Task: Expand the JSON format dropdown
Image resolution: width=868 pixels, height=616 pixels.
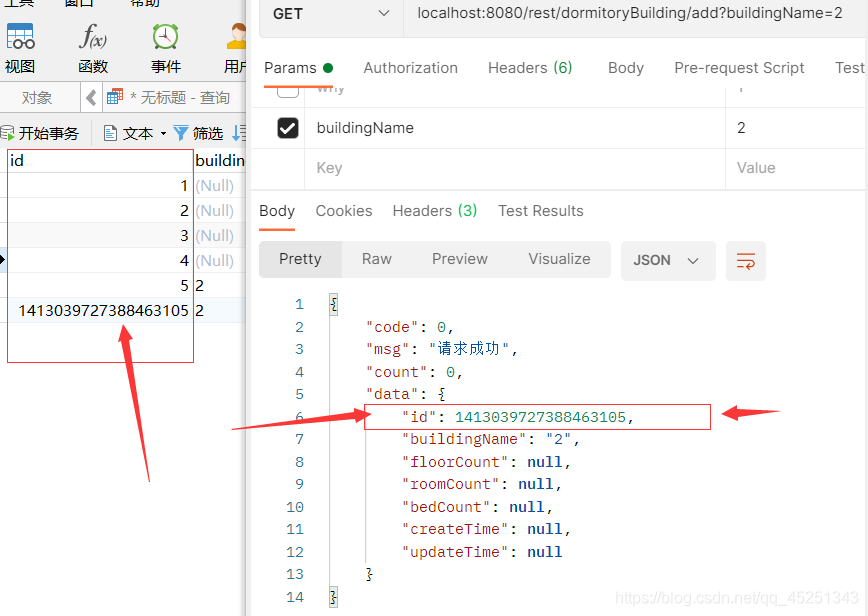Action: (x=667, y=260)
